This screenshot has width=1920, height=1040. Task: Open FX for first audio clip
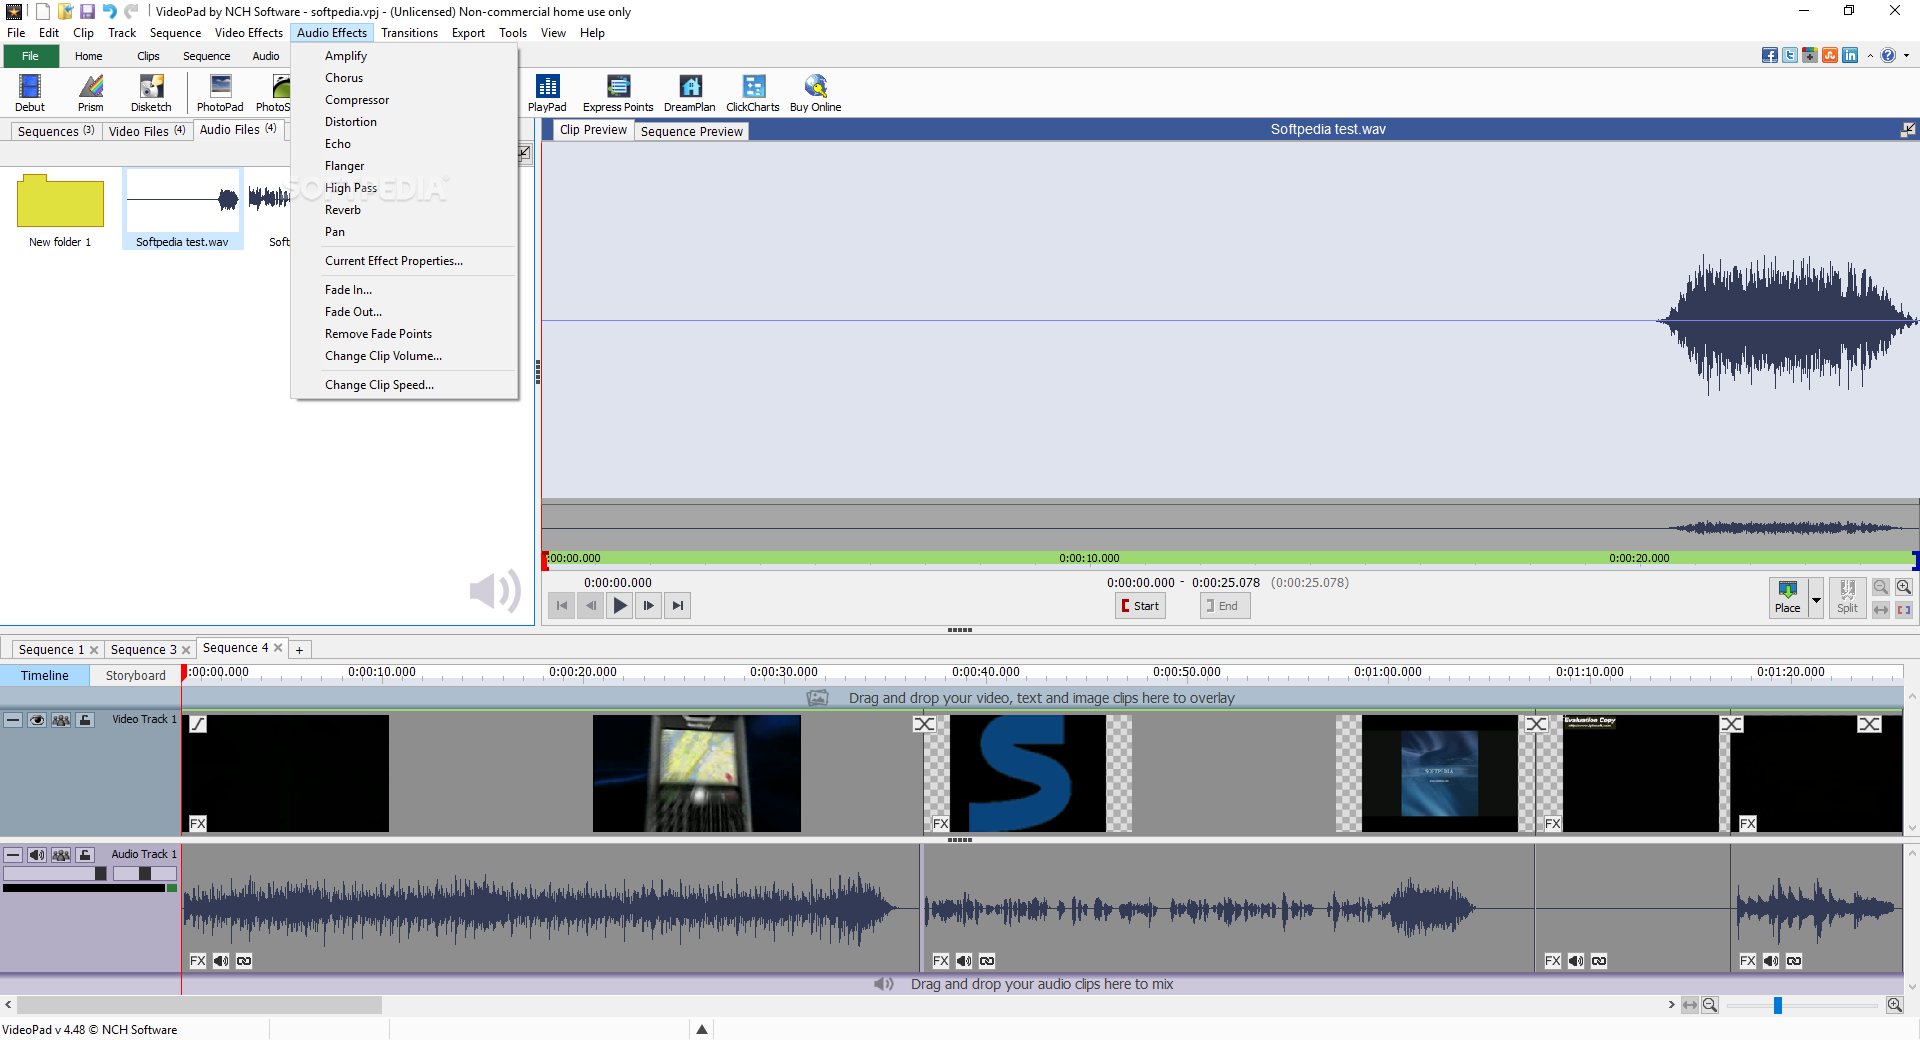pyautogui.click(x=198, y=961)
